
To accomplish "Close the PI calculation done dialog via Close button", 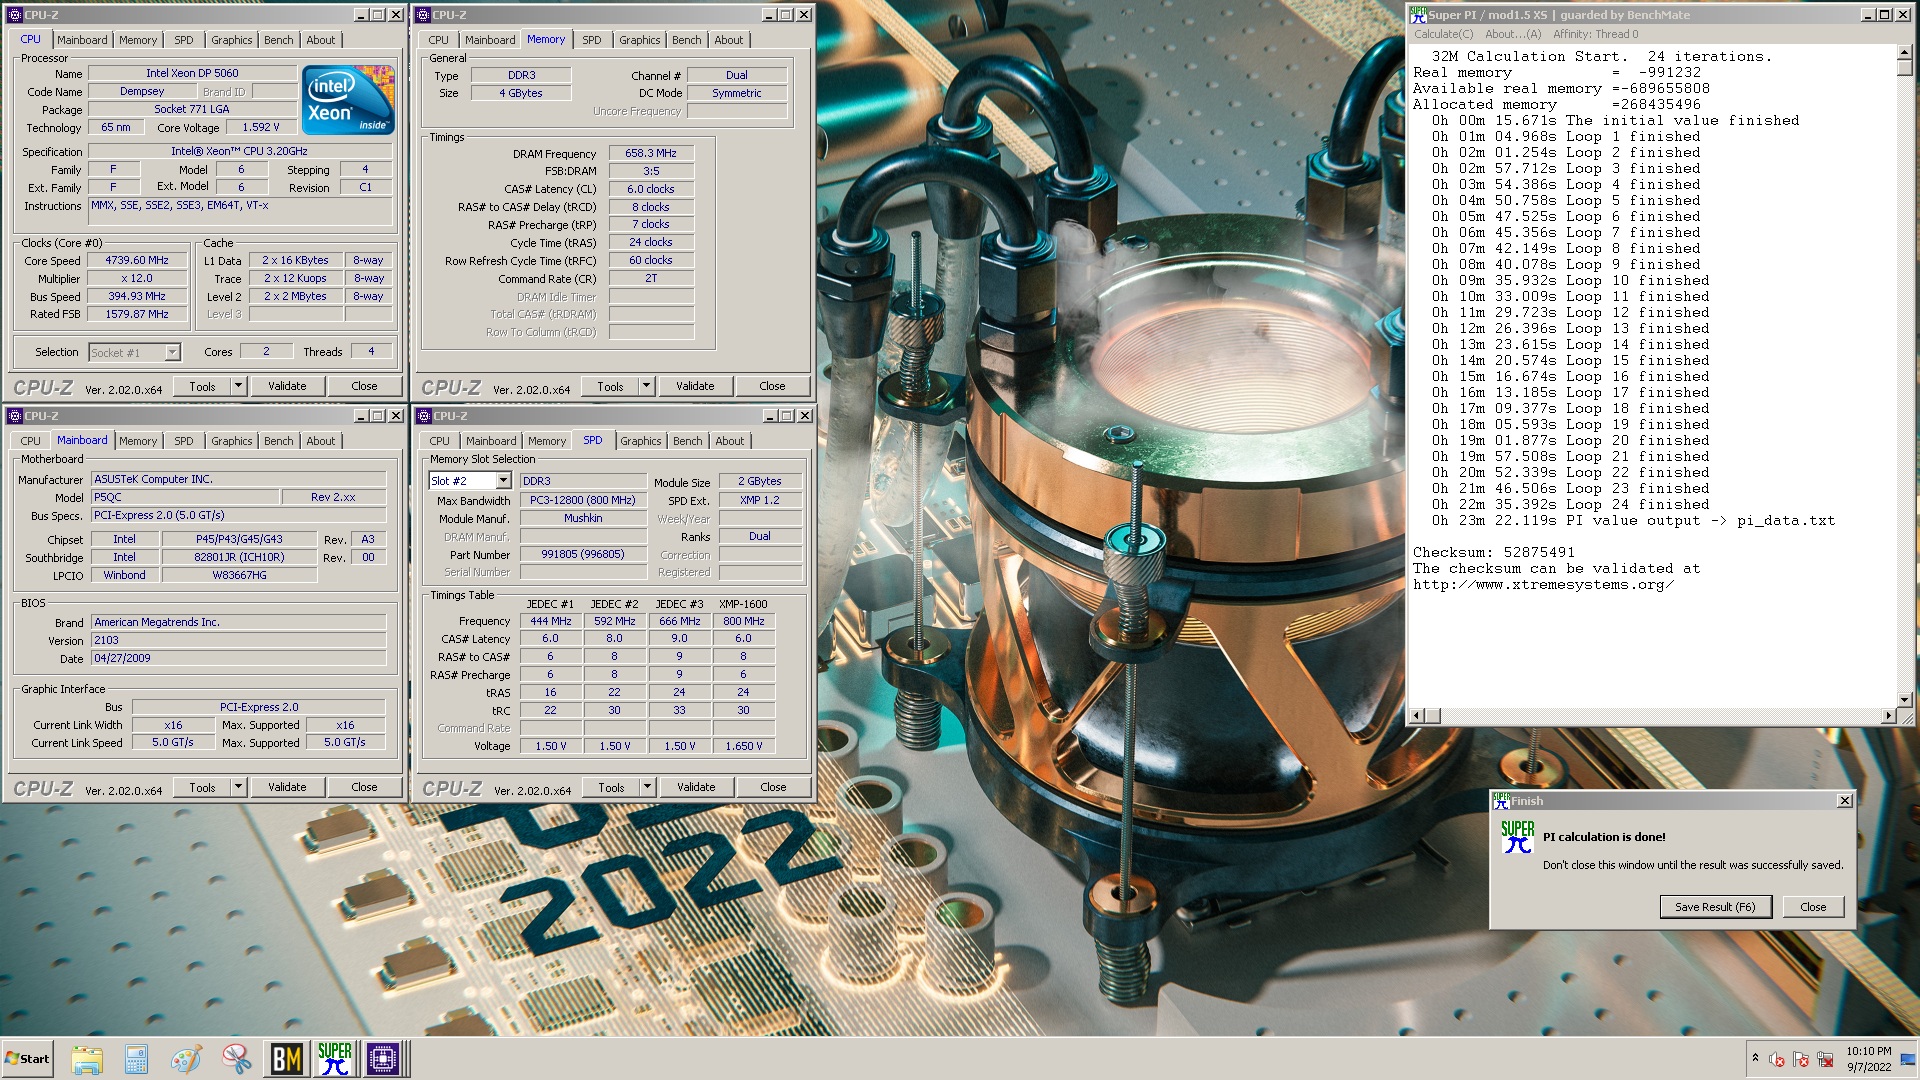I will 1813,907.
